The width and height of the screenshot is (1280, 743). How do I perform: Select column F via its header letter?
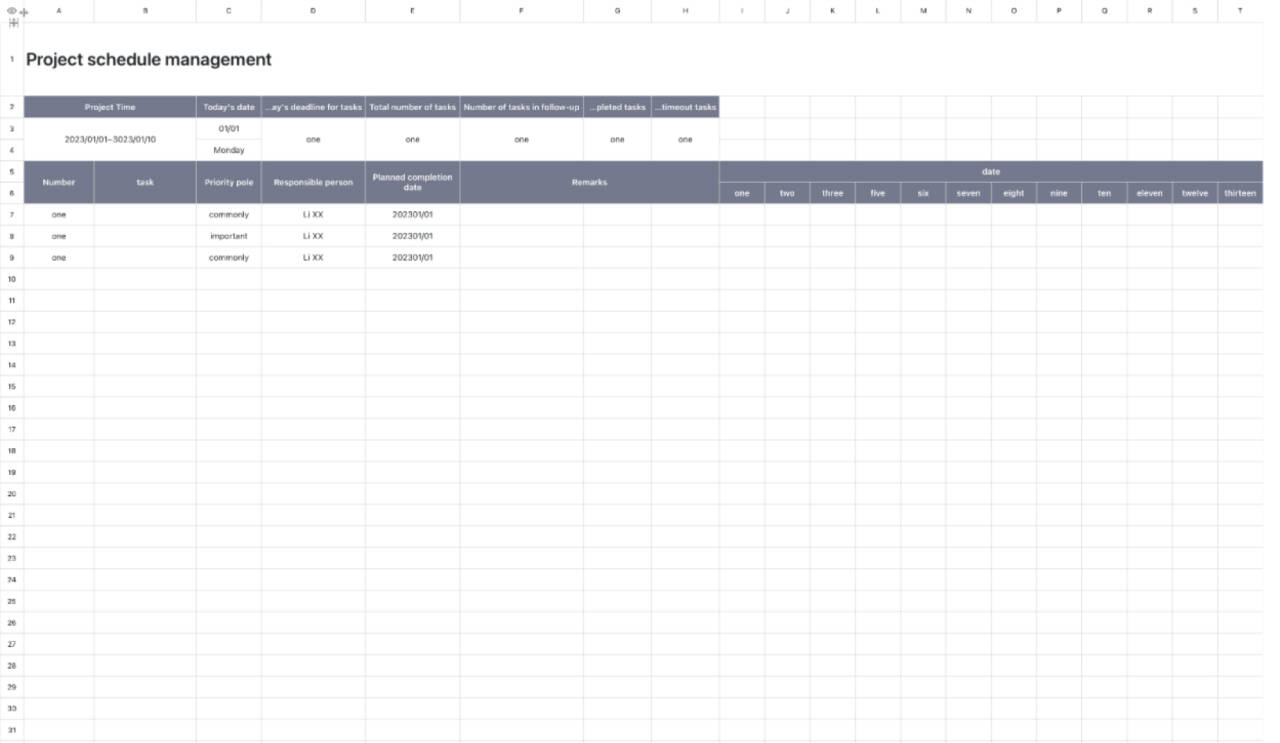[x=521, y=10]
